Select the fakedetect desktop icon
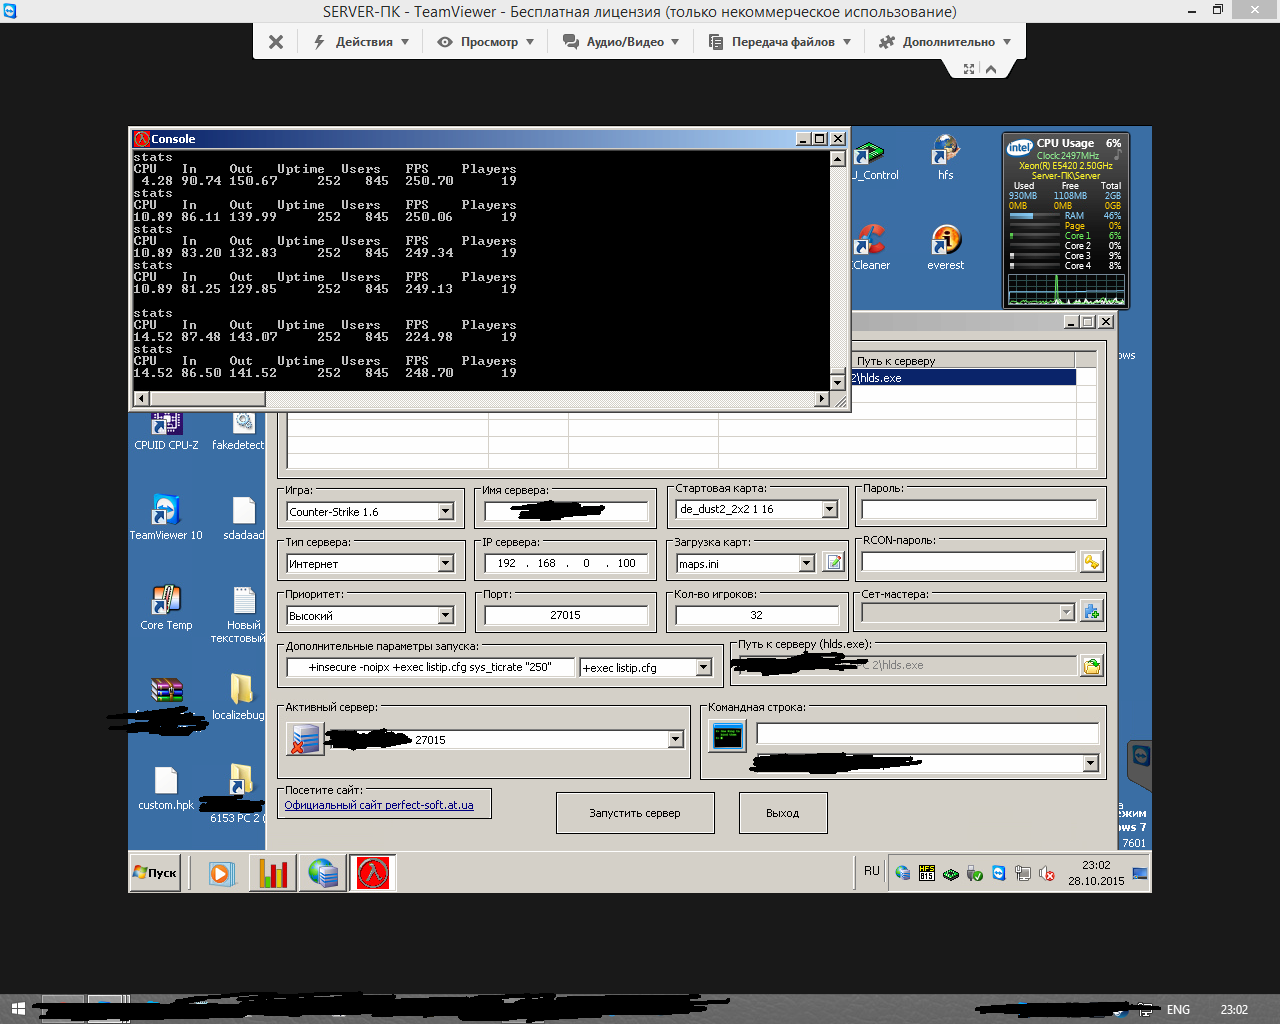 point(240,431)
